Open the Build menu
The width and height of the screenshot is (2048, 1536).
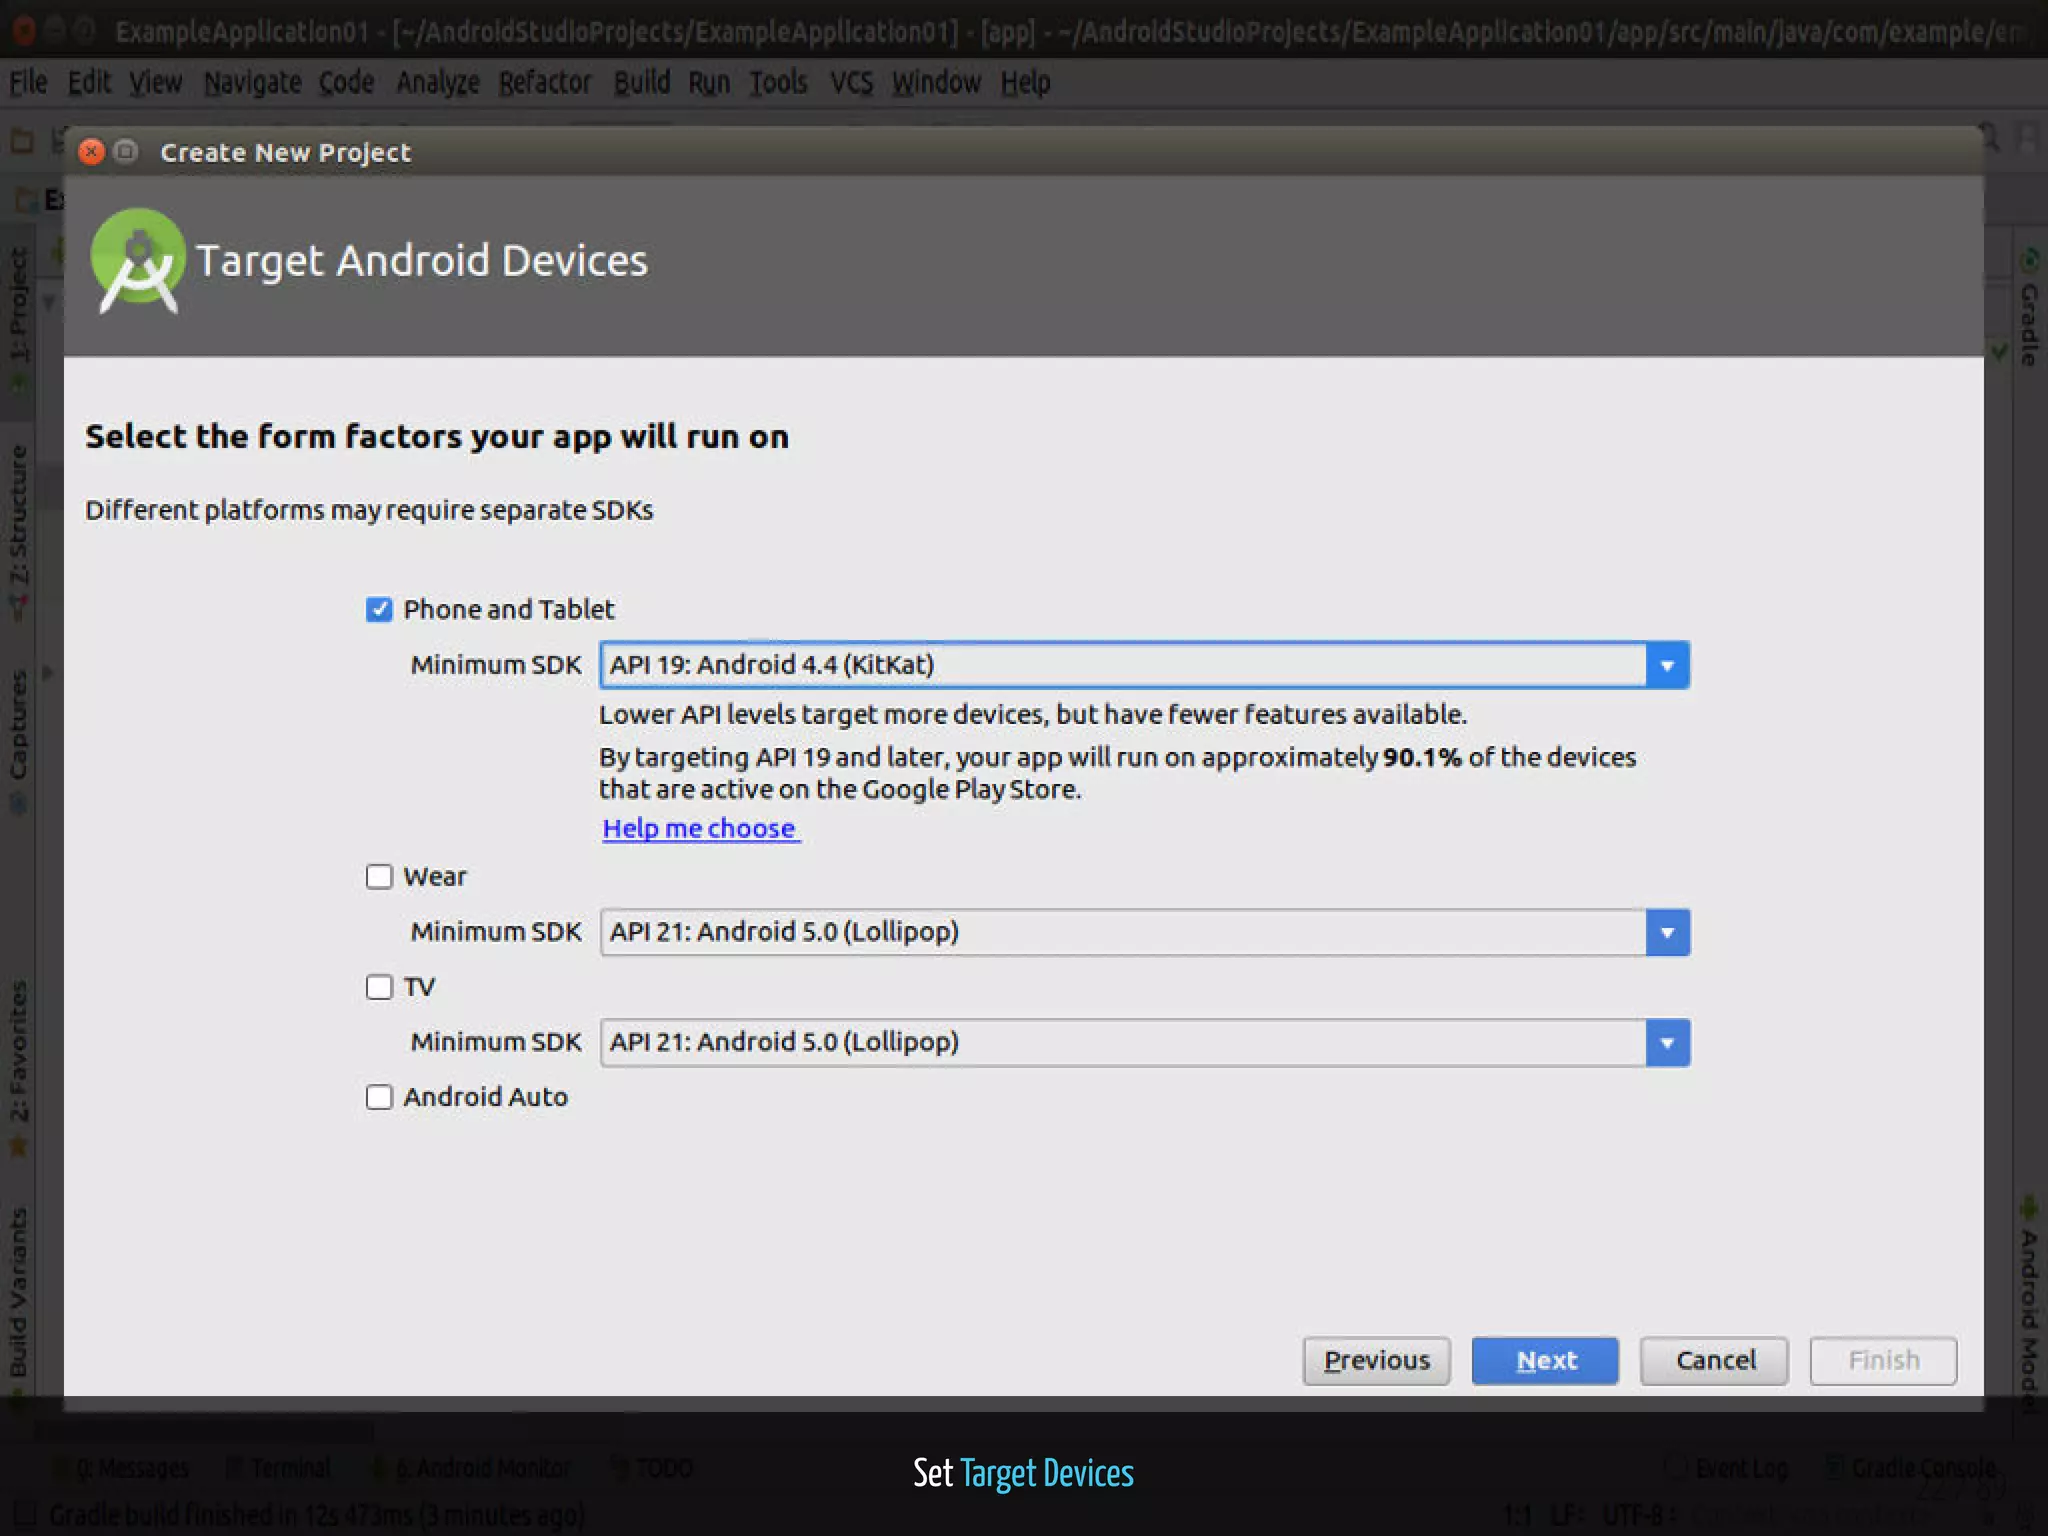coord(642,82)
